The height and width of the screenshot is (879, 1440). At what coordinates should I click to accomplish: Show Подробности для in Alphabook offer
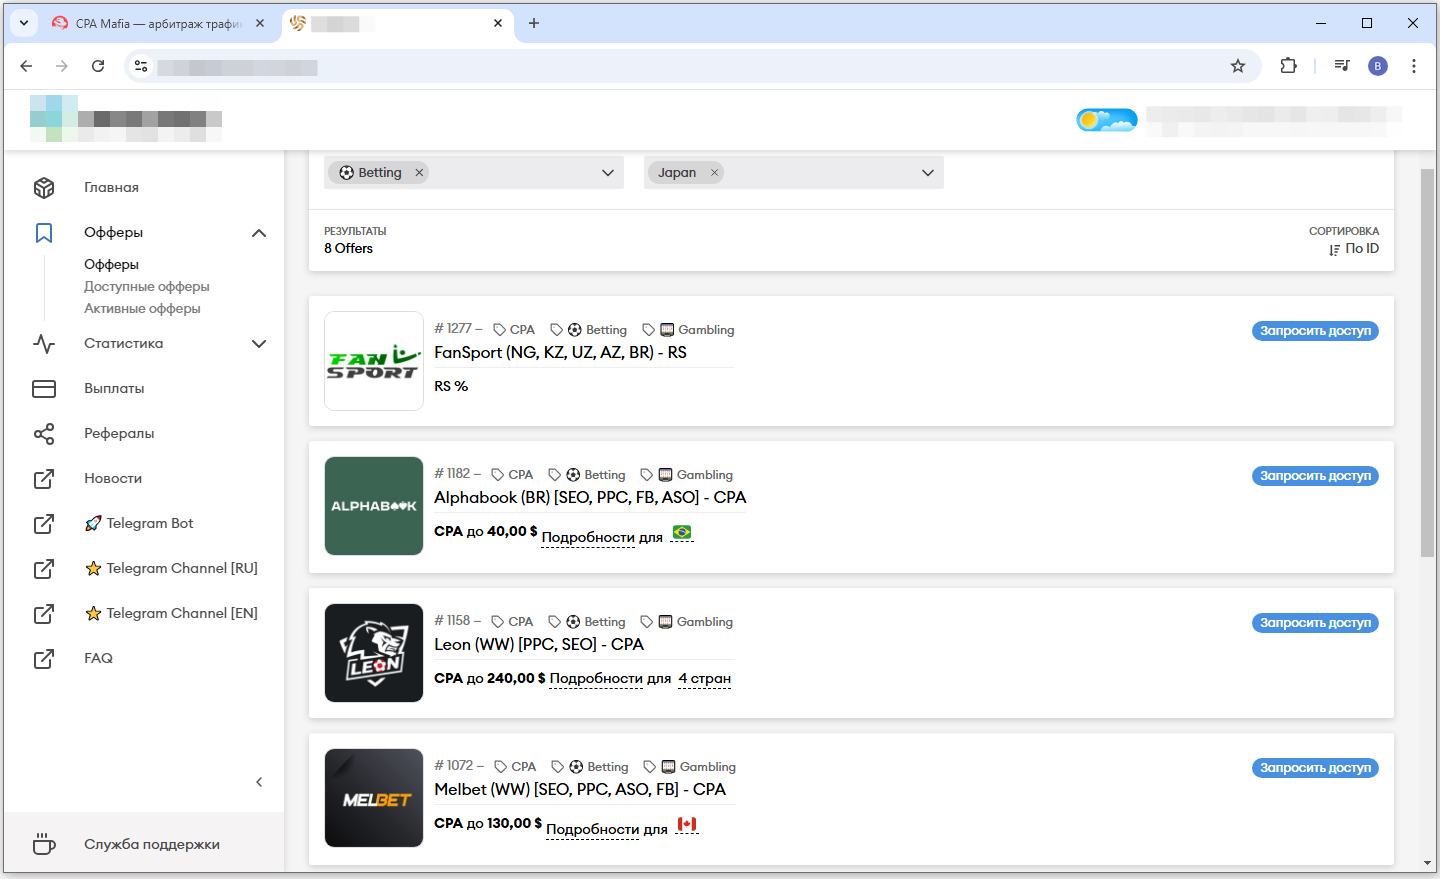tap(602, 537)
